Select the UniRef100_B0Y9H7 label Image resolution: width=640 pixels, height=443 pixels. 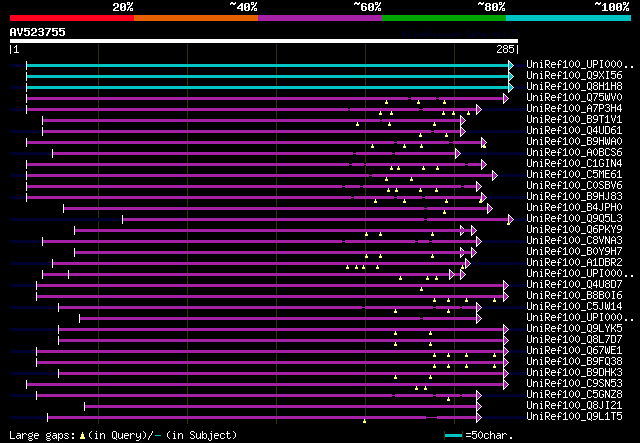[574, 252]
